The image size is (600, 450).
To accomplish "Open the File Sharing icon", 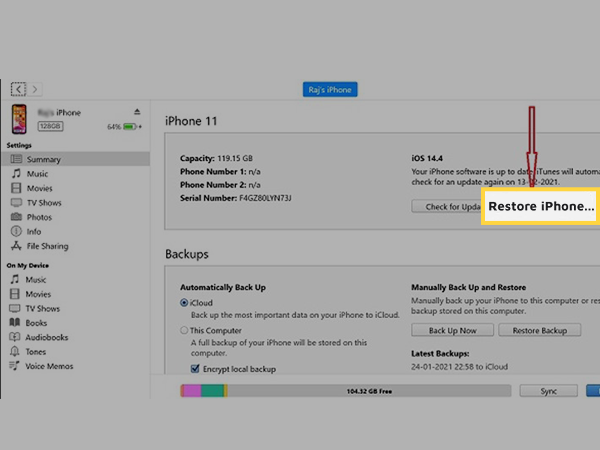I will pyautogui.click(x=16, y=246).
